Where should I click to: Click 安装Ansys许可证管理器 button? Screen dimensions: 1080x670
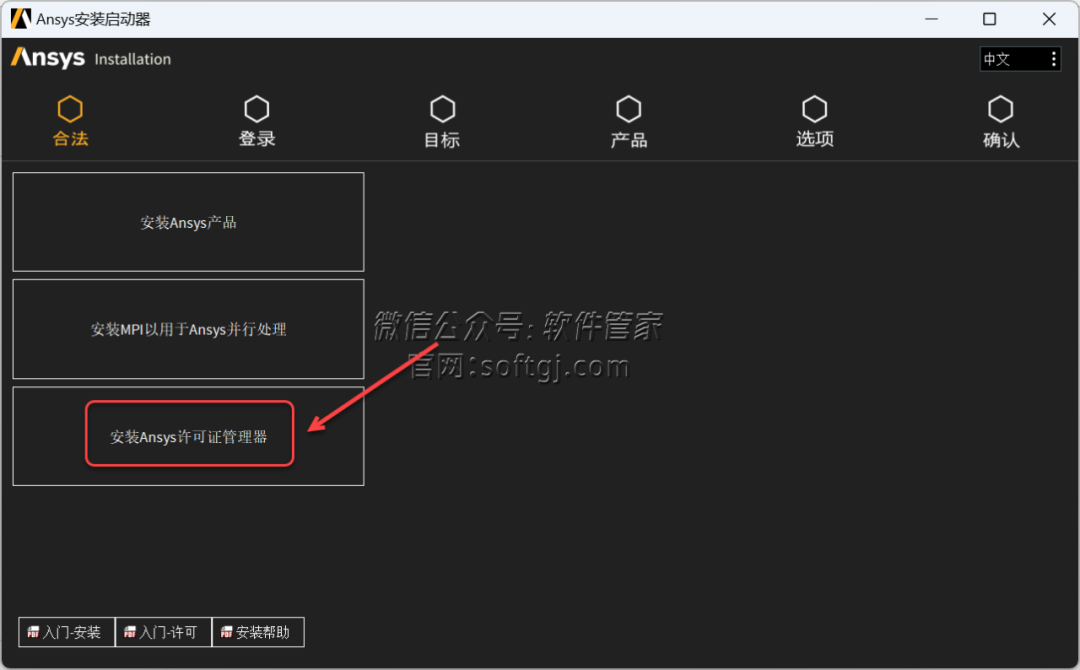coord(188,436)
